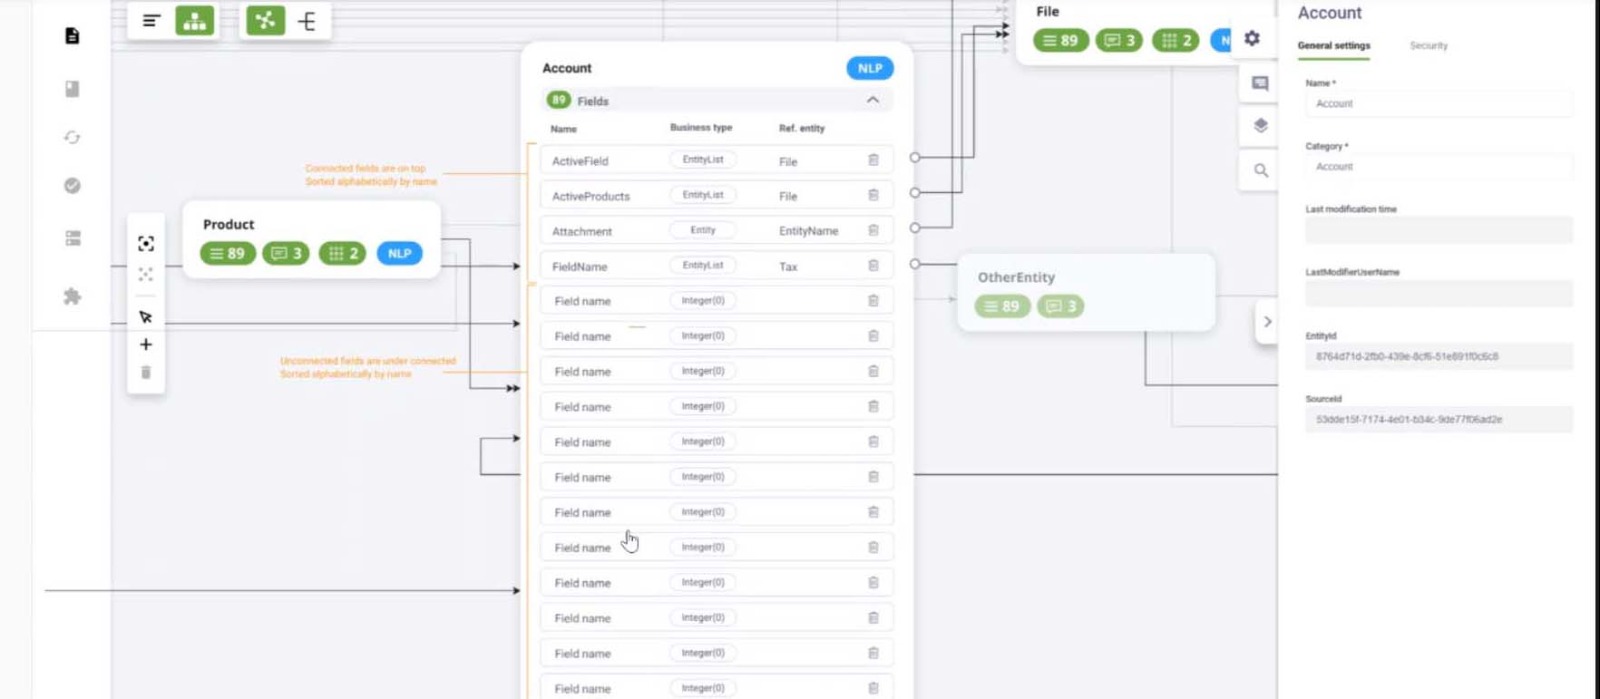The width and height of the screenshot is (1600, 699).
Task: Click the checkmark circle sidebar icon
Action: (72, 185)
